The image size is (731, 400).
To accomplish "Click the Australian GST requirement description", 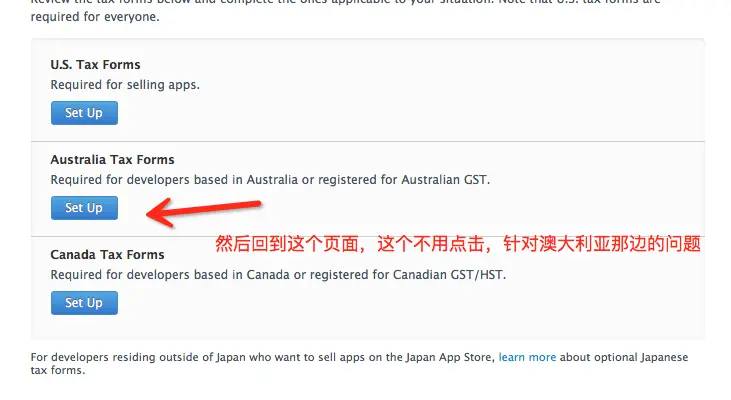I will click(270, 180).
